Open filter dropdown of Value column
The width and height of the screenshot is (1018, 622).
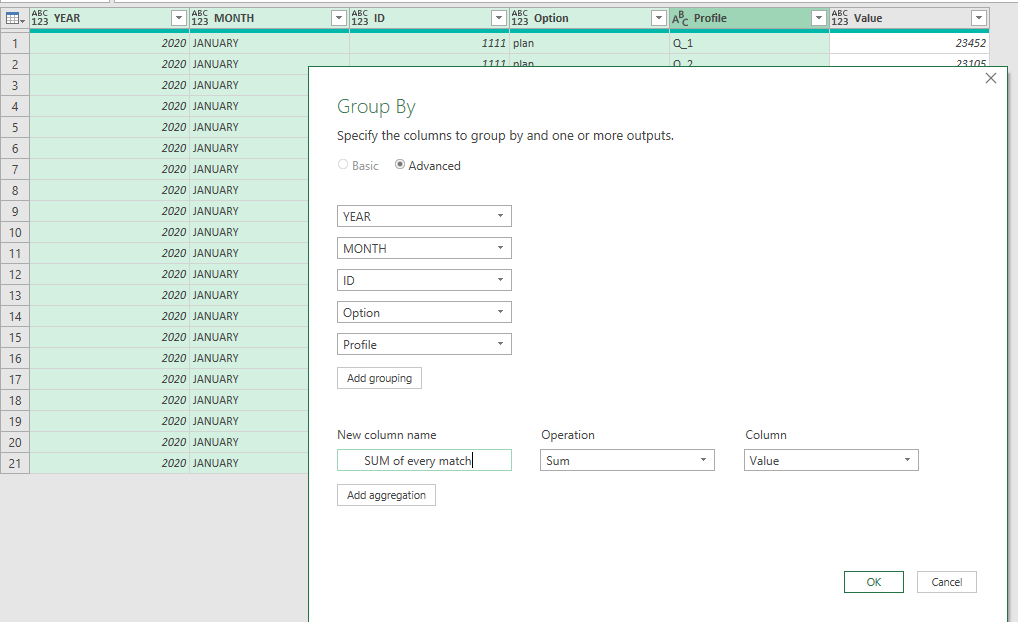[x=978, y=18]
